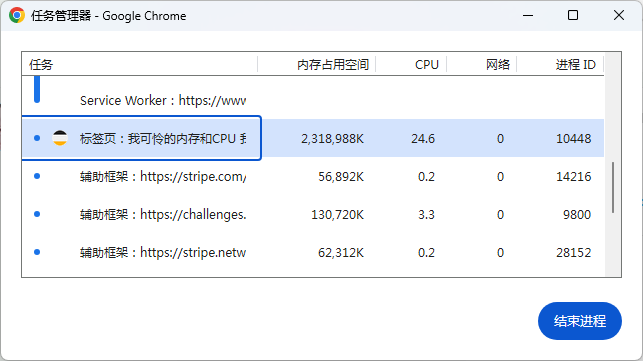Screen dimensions: 643x361
Task: Click the blue bullet beside stripe.com frame
Action: pyautogui.click(x=37, y=176)
